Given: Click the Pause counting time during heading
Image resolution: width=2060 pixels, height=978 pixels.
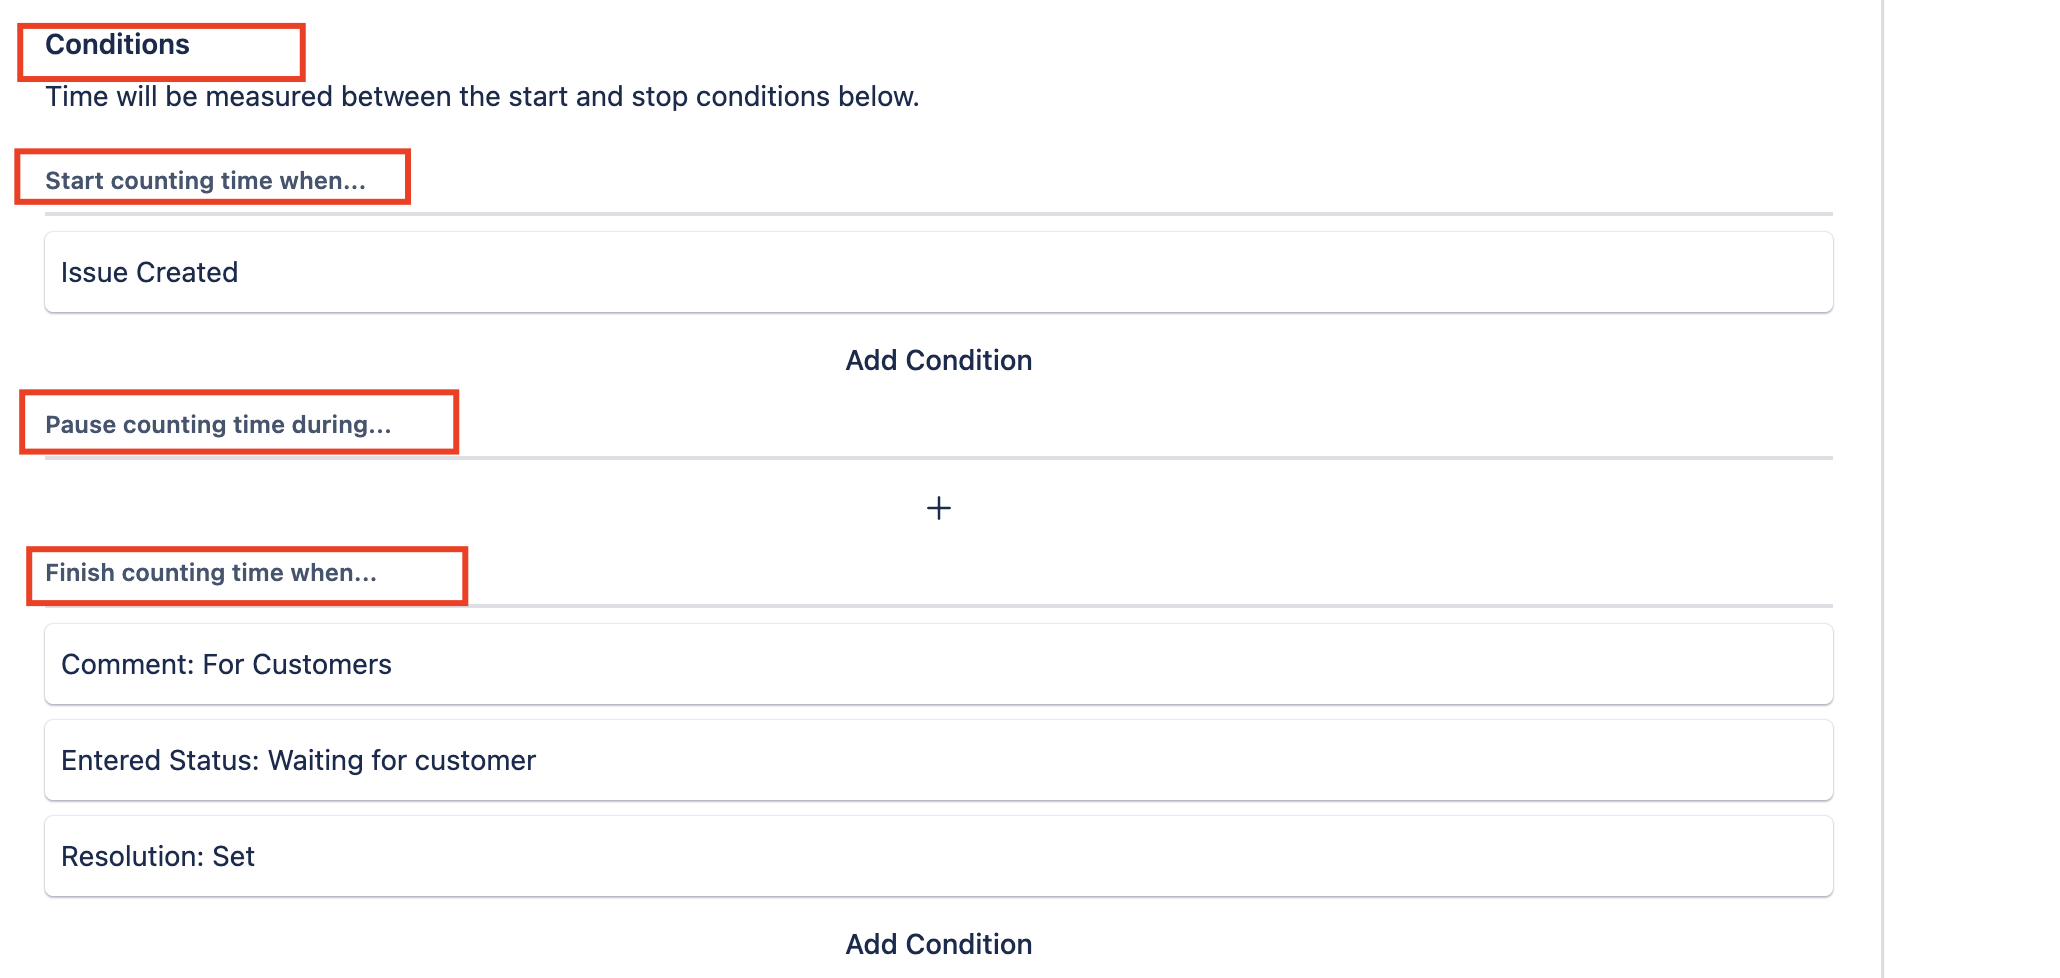Looking at the screenshot, I should (x=220, y=424).
